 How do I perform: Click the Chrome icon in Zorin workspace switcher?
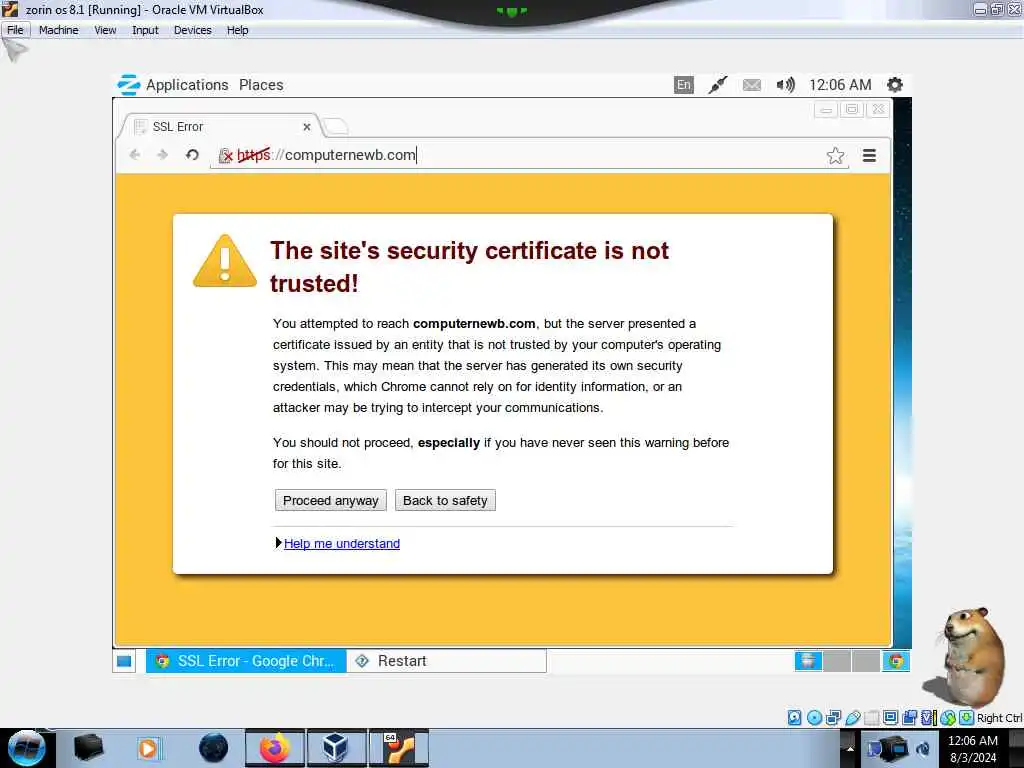coord(896,662)
